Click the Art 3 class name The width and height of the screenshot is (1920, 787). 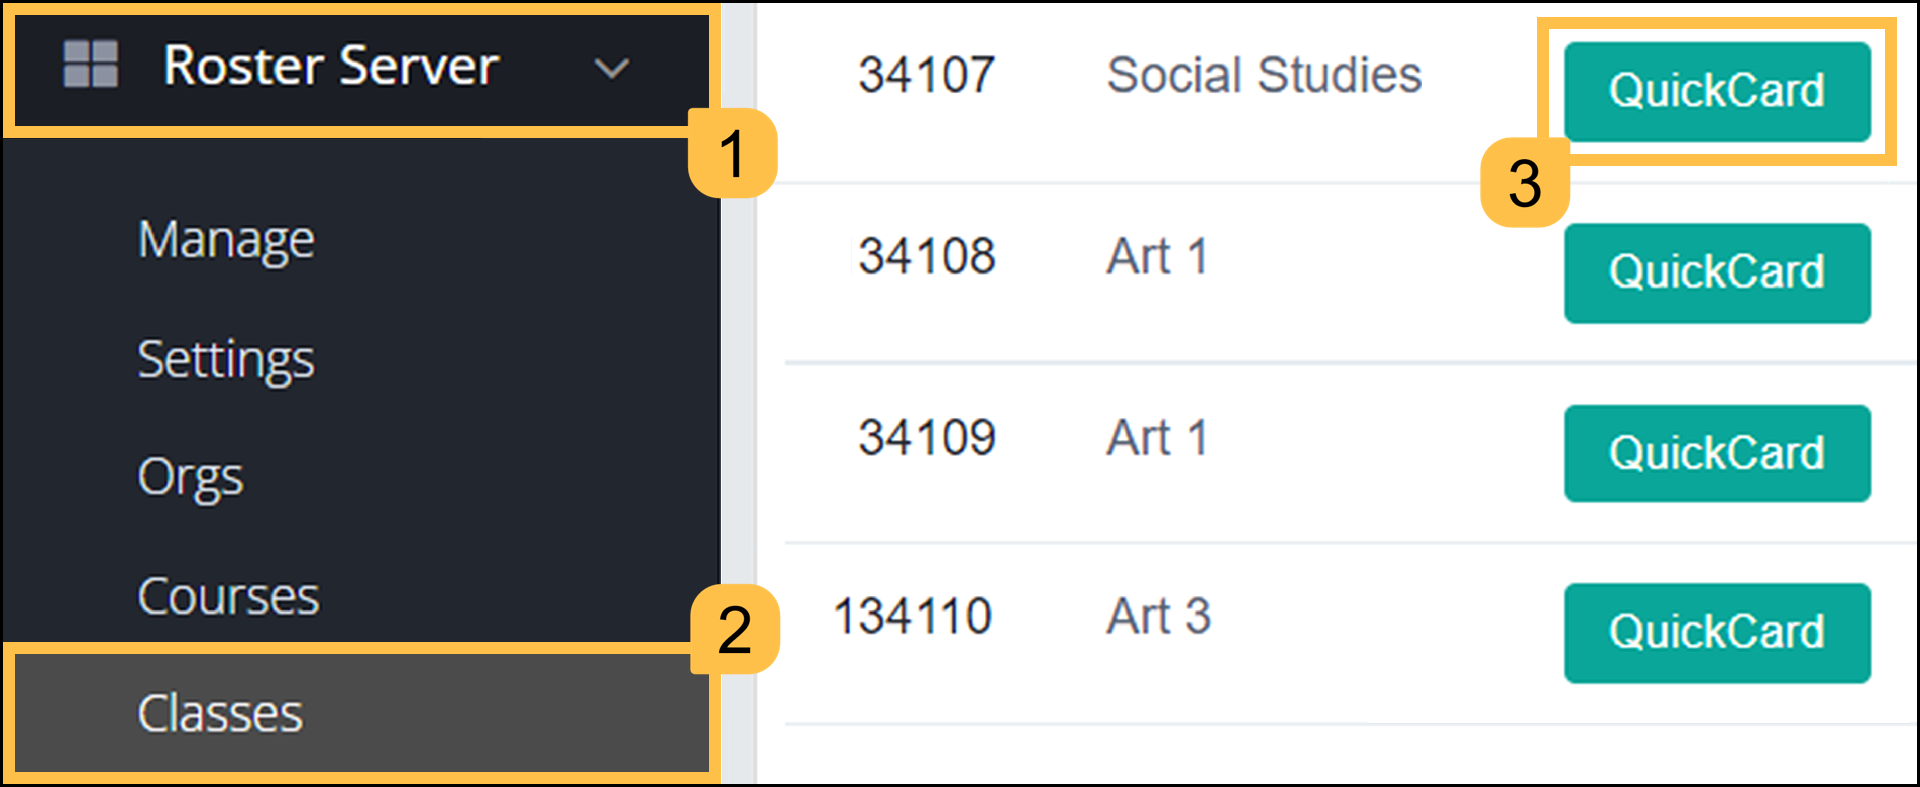(x=1158, y=616)
